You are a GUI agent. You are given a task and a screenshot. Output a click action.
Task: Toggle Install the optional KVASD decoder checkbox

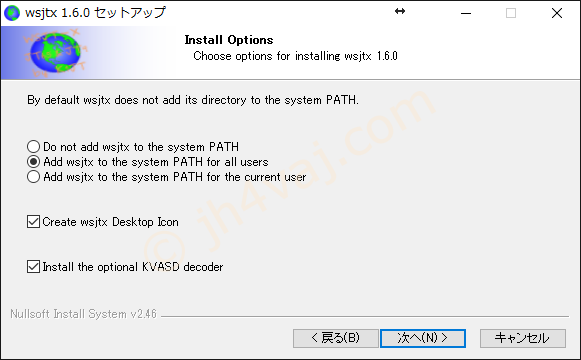pos(33,267)
